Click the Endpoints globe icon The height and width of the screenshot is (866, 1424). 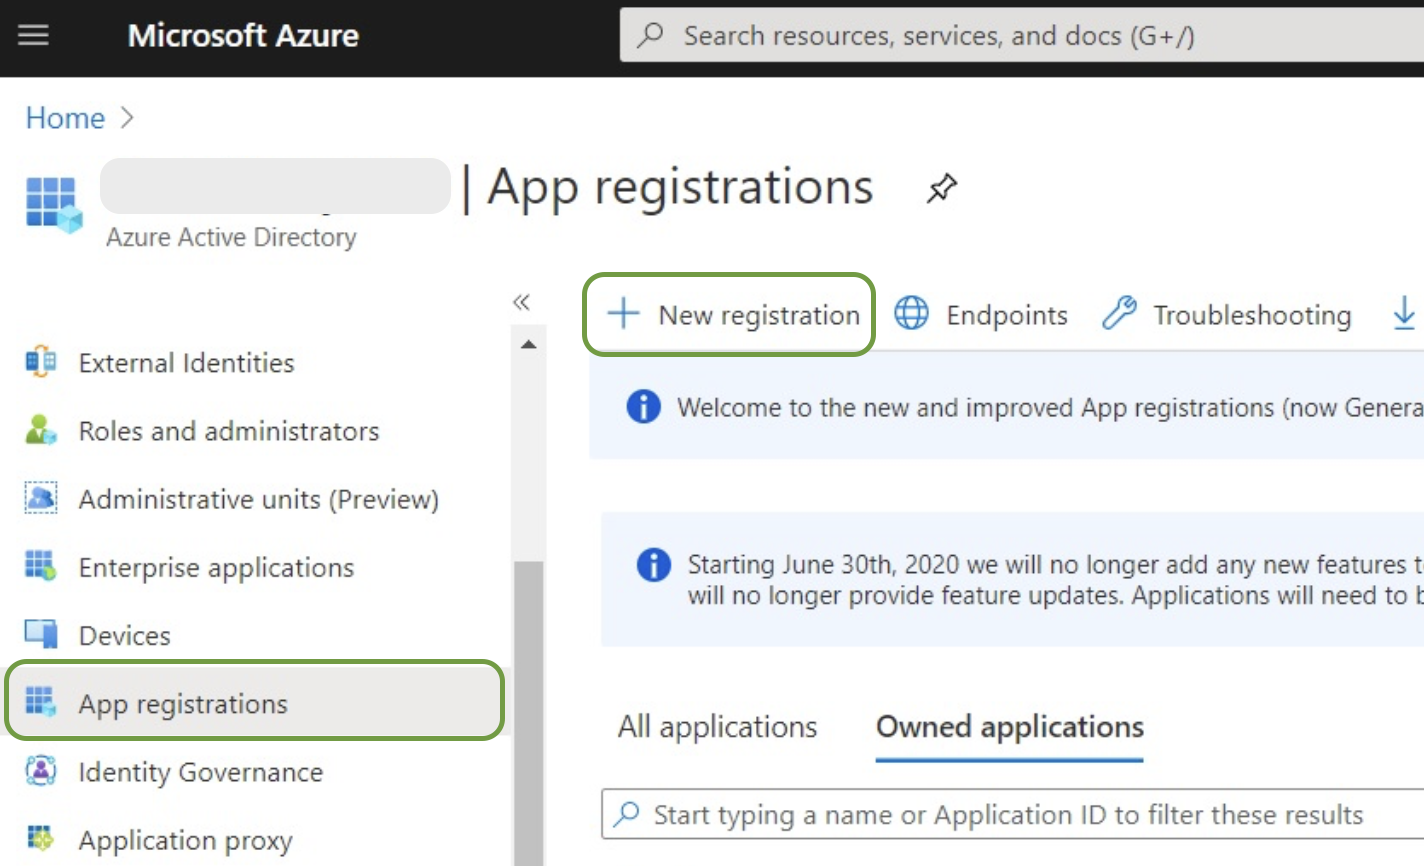(x=911, y=314)
